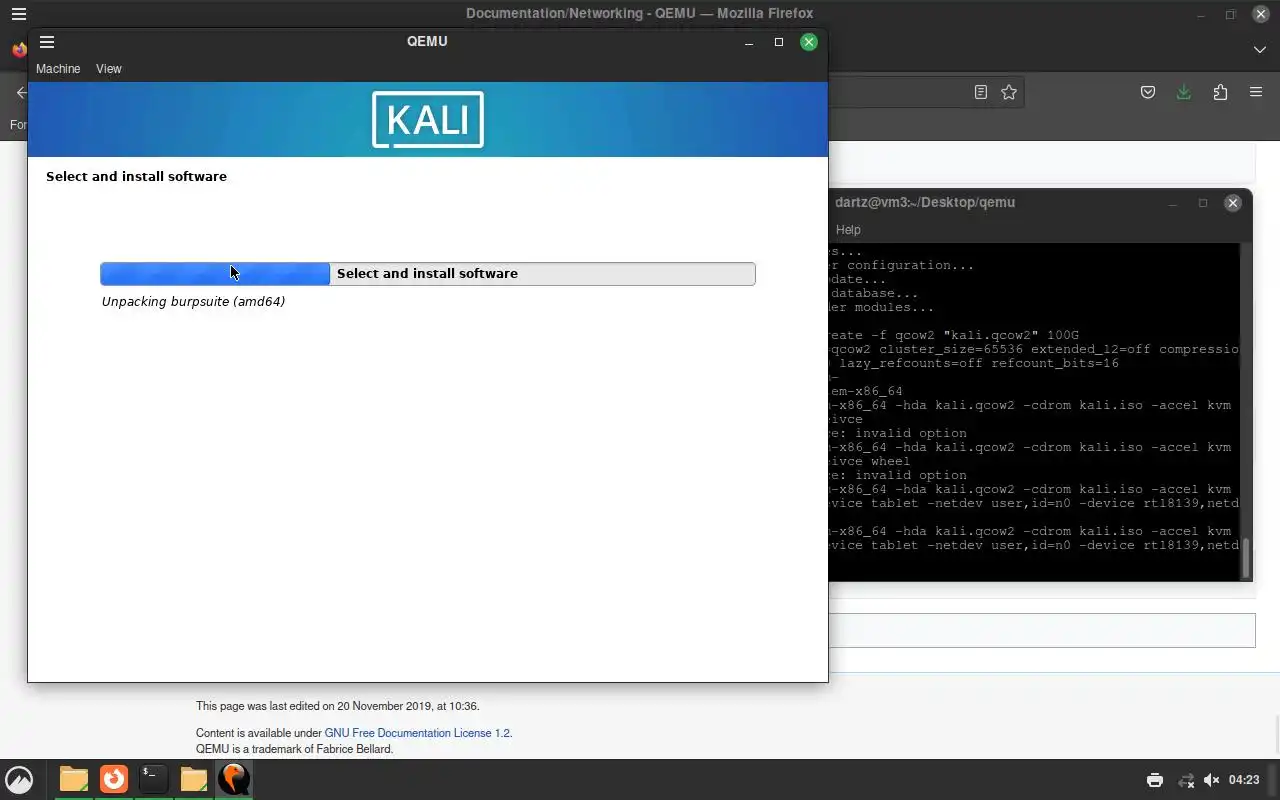Expand the Firefox tab list chevron
This screenshot has width=1280, height=800.
(x=1259, y=49)
